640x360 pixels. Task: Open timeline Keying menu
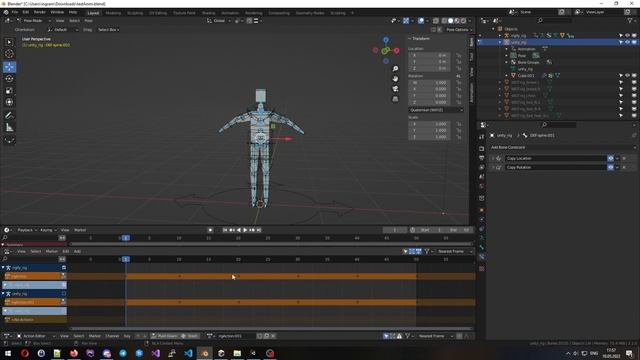coord(48,230)
